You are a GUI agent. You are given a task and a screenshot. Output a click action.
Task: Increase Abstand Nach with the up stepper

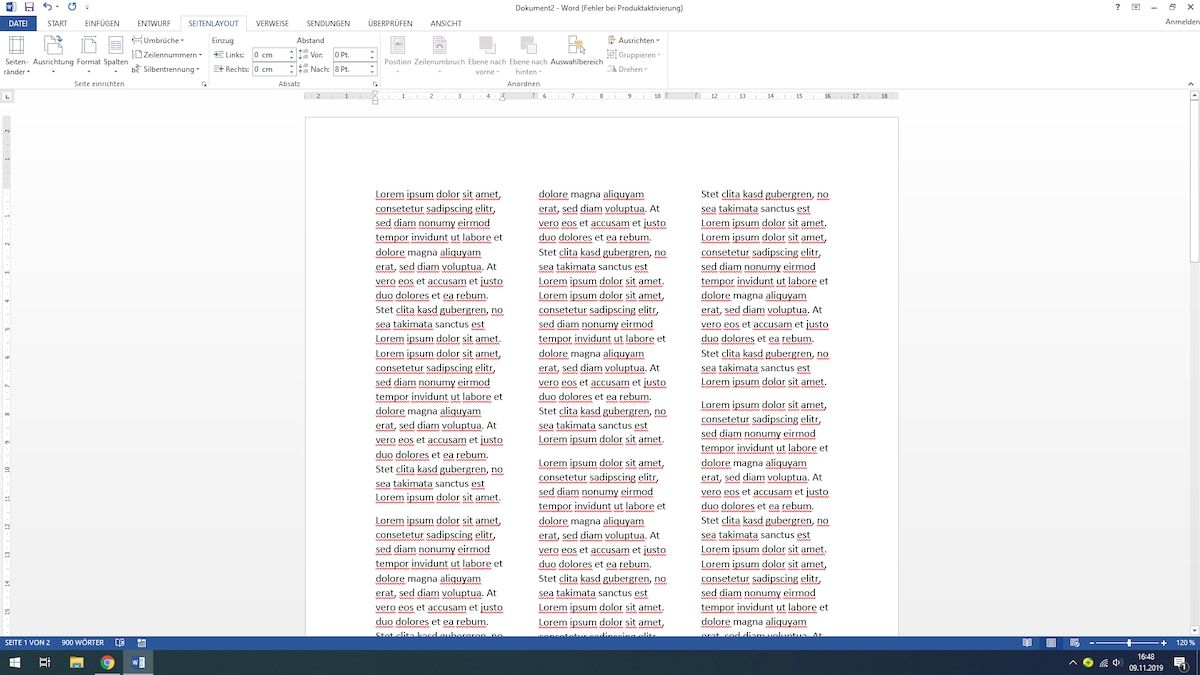click(x=370, y=64)
